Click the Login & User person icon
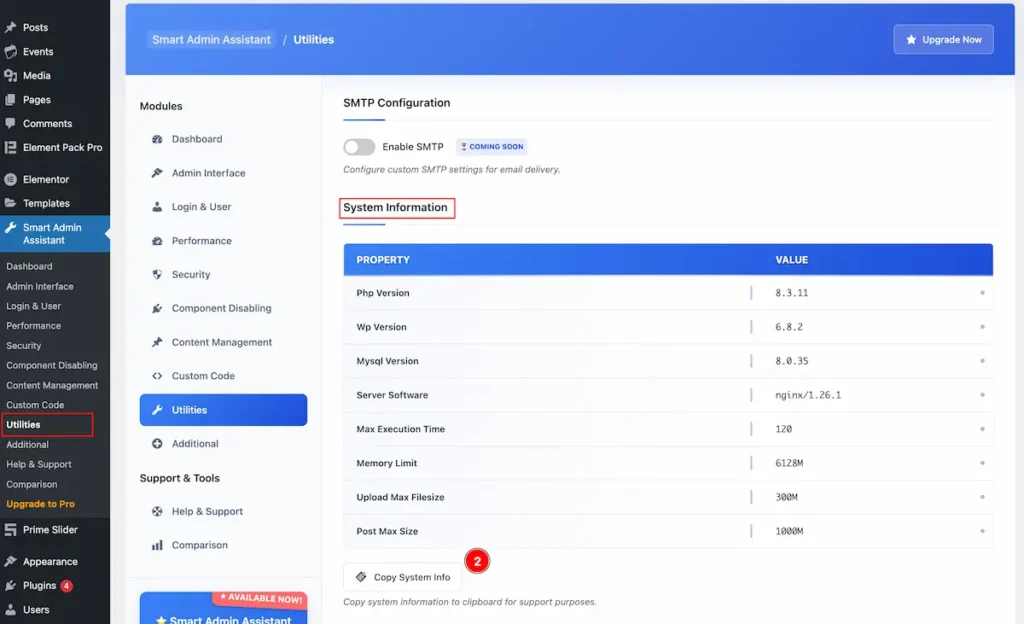1024x624 pixels. pyautogui.click(x=157, y=207)
